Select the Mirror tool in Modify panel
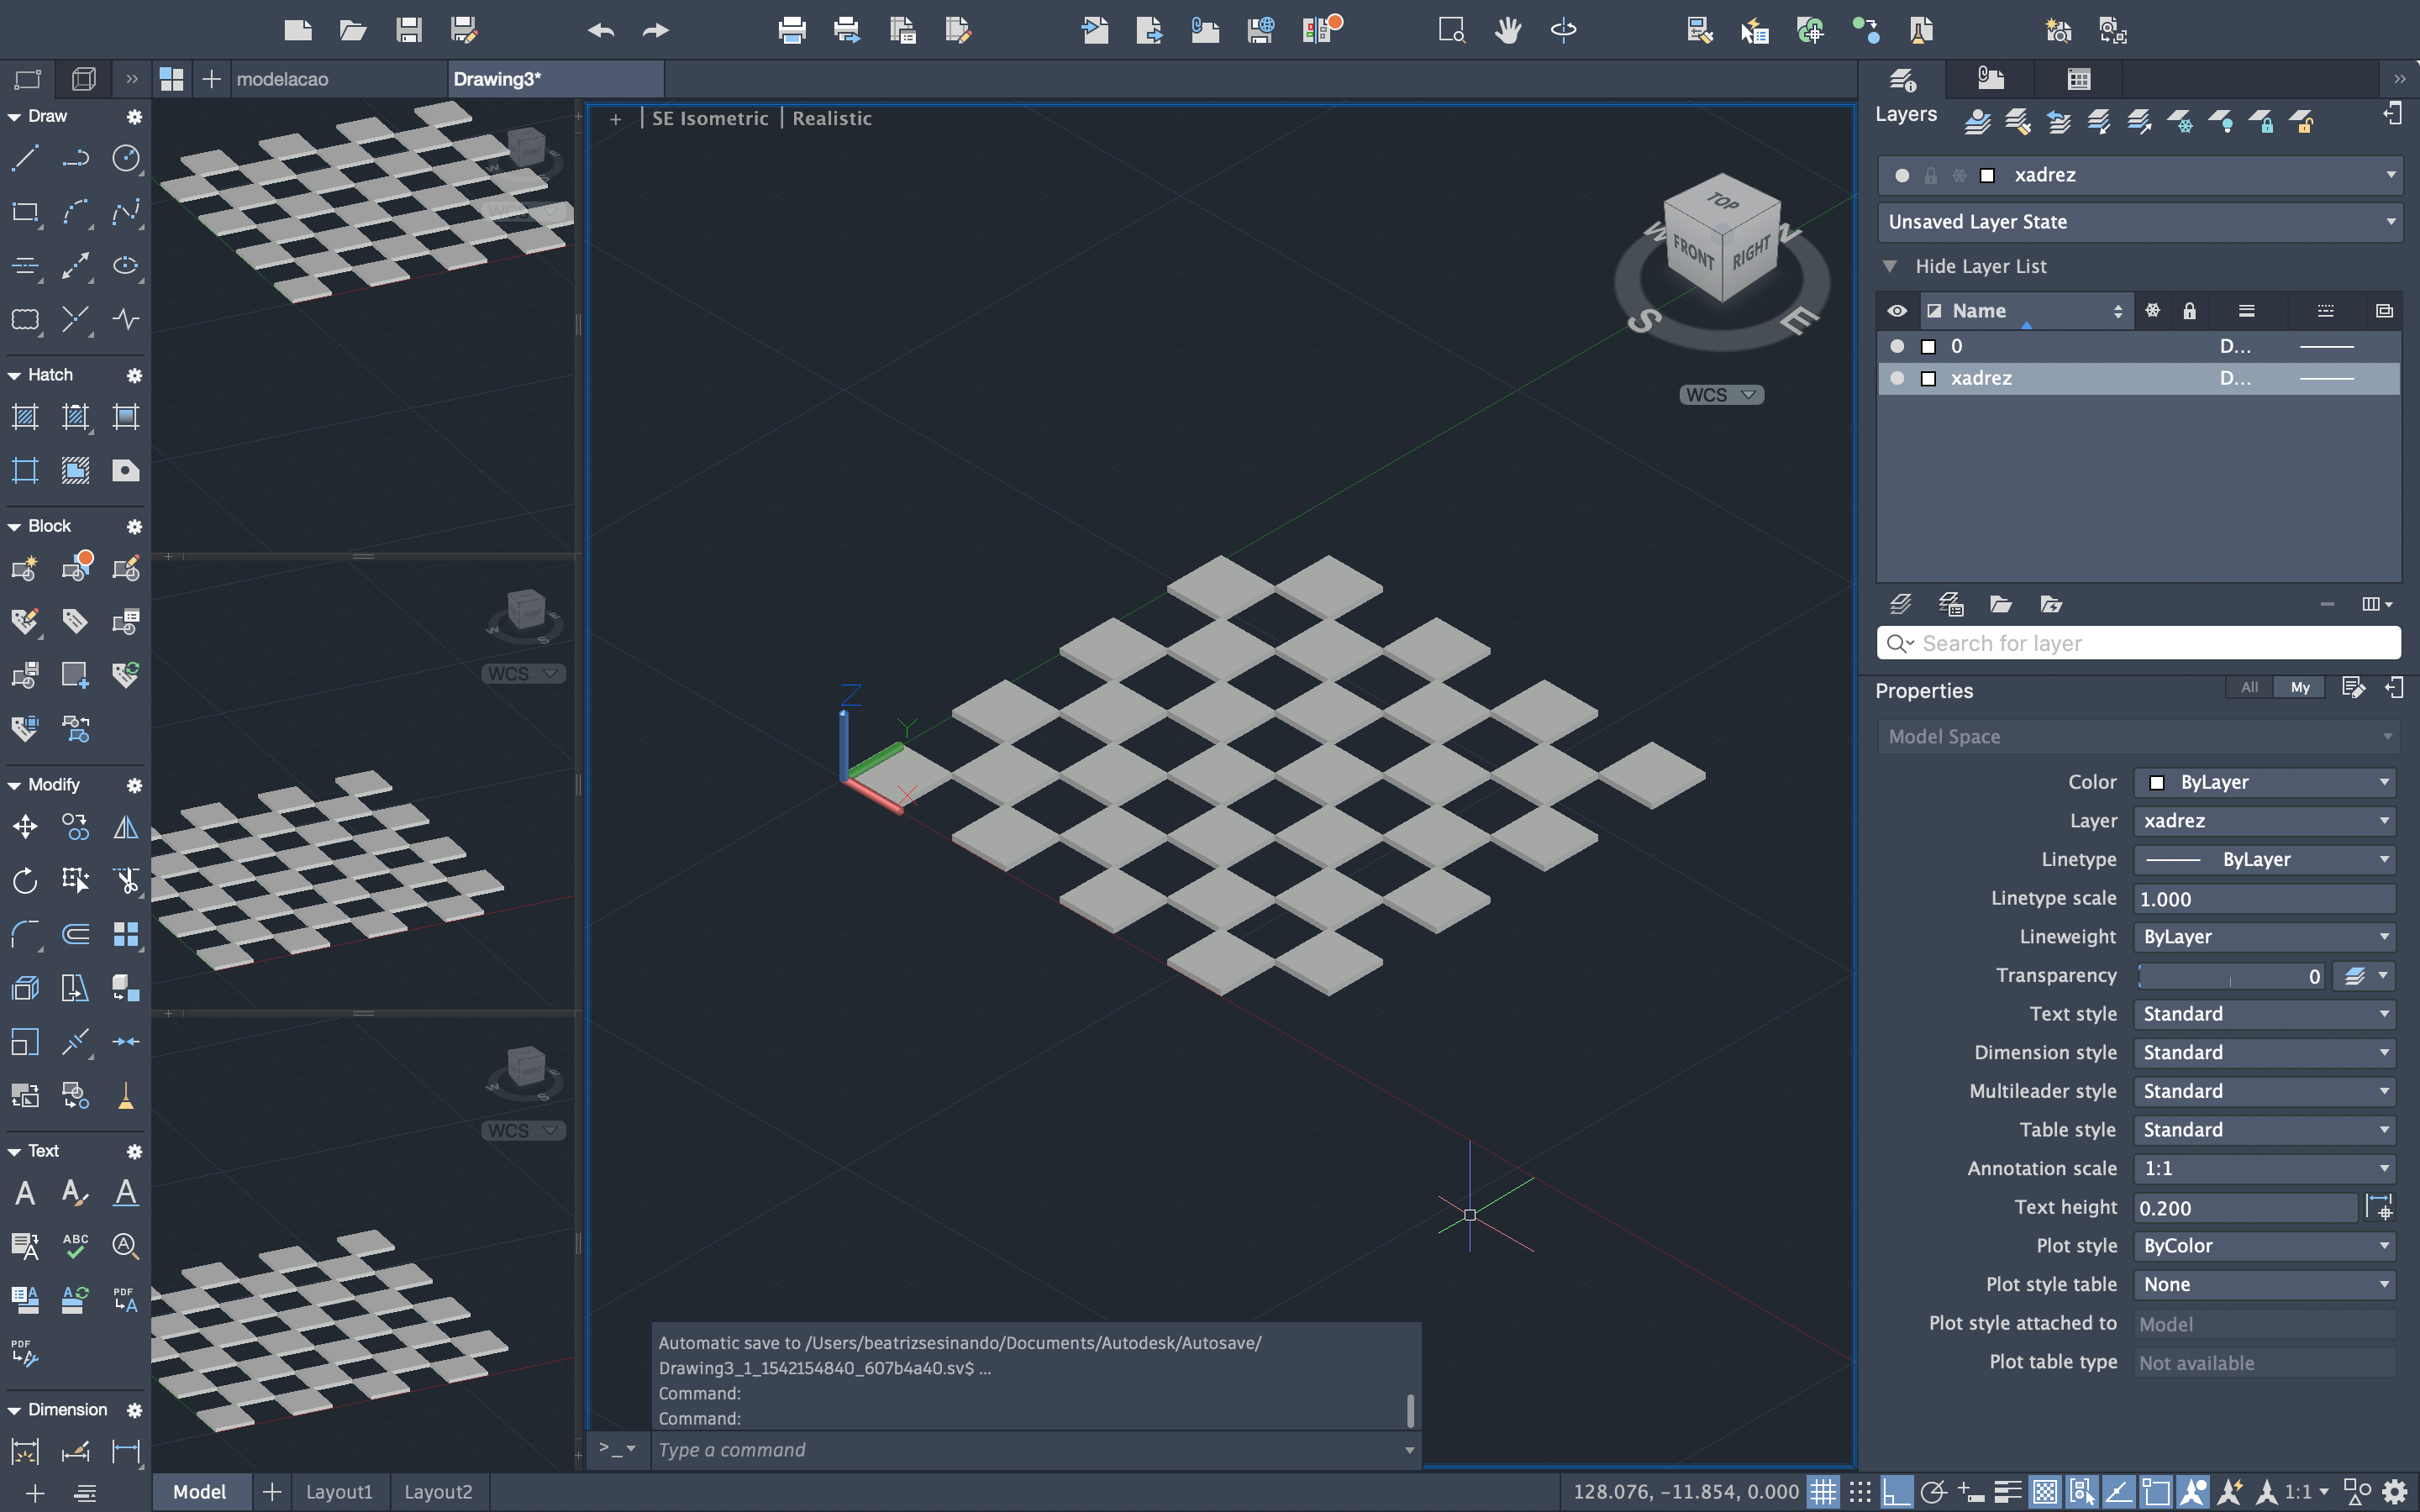This screenshot has height=1512, width=2420. (126, 827)
